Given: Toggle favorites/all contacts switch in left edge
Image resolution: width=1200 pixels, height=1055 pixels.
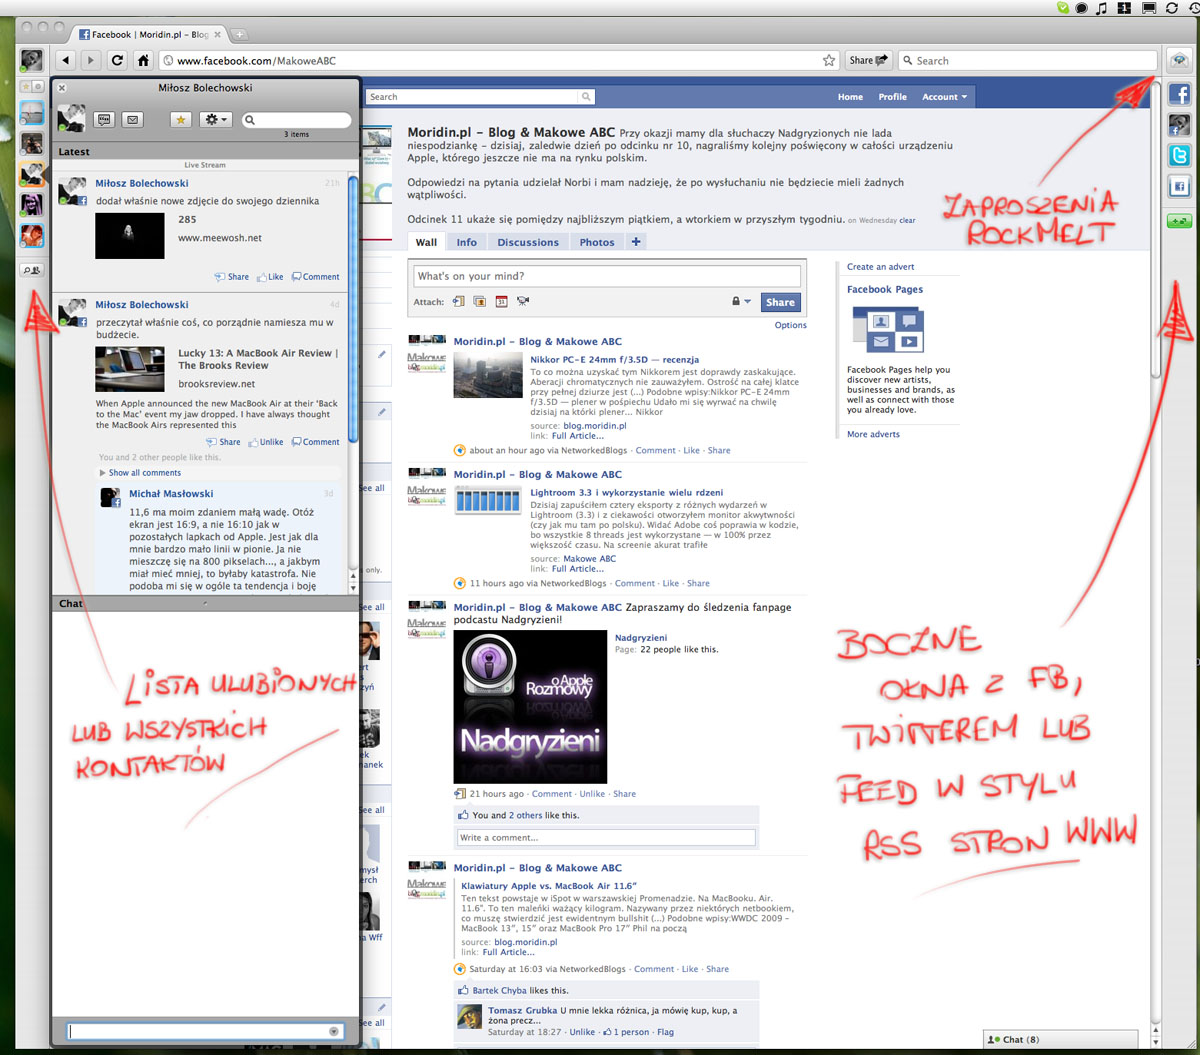Looking at the screenshot, I should pos(31,87).
